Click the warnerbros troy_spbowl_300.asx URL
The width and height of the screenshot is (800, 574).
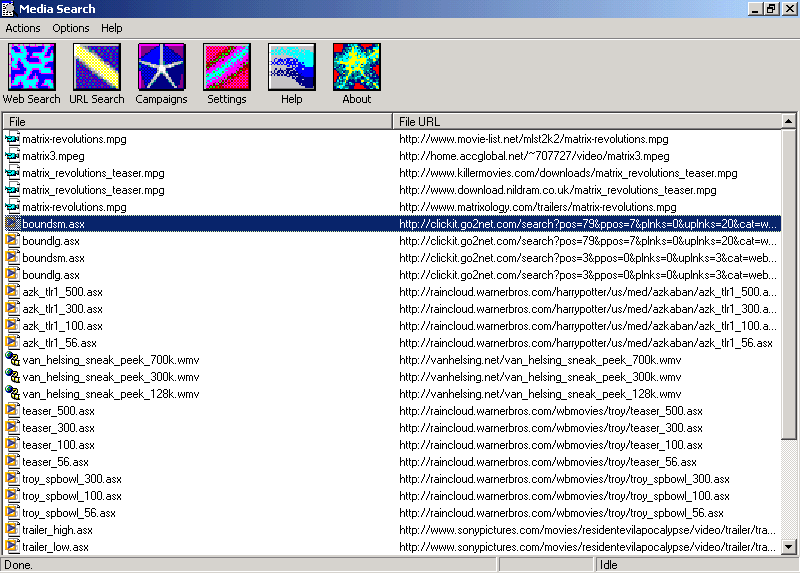(x=564, y=479)
